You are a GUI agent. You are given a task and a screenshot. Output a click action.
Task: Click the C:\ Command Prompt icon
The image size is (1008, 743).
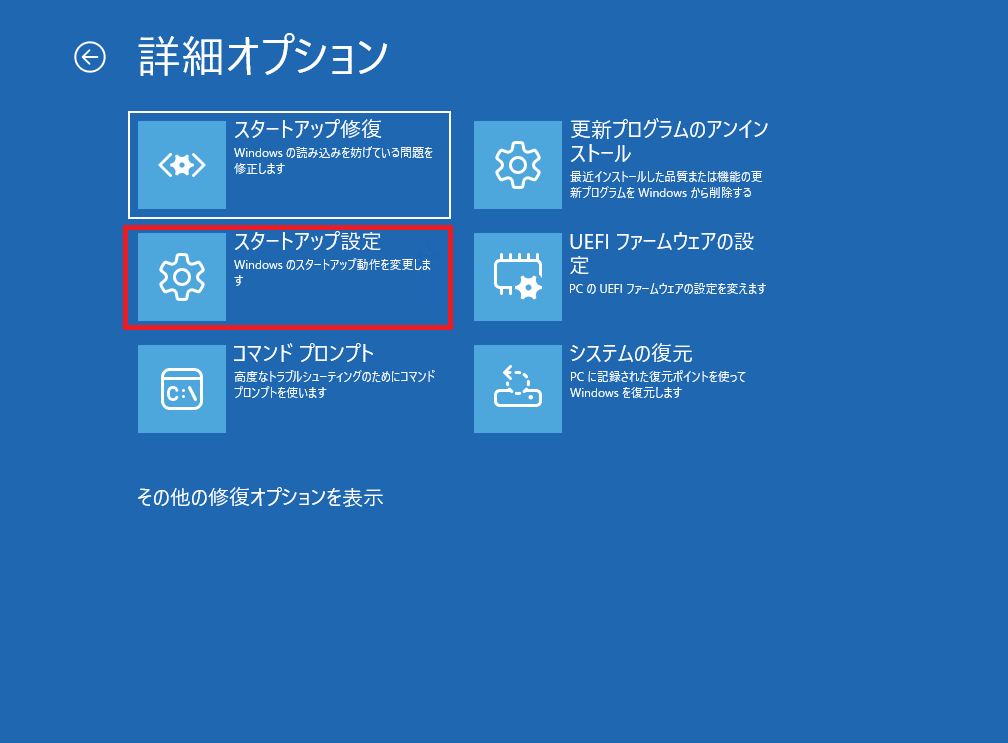(x=182, y=389)
